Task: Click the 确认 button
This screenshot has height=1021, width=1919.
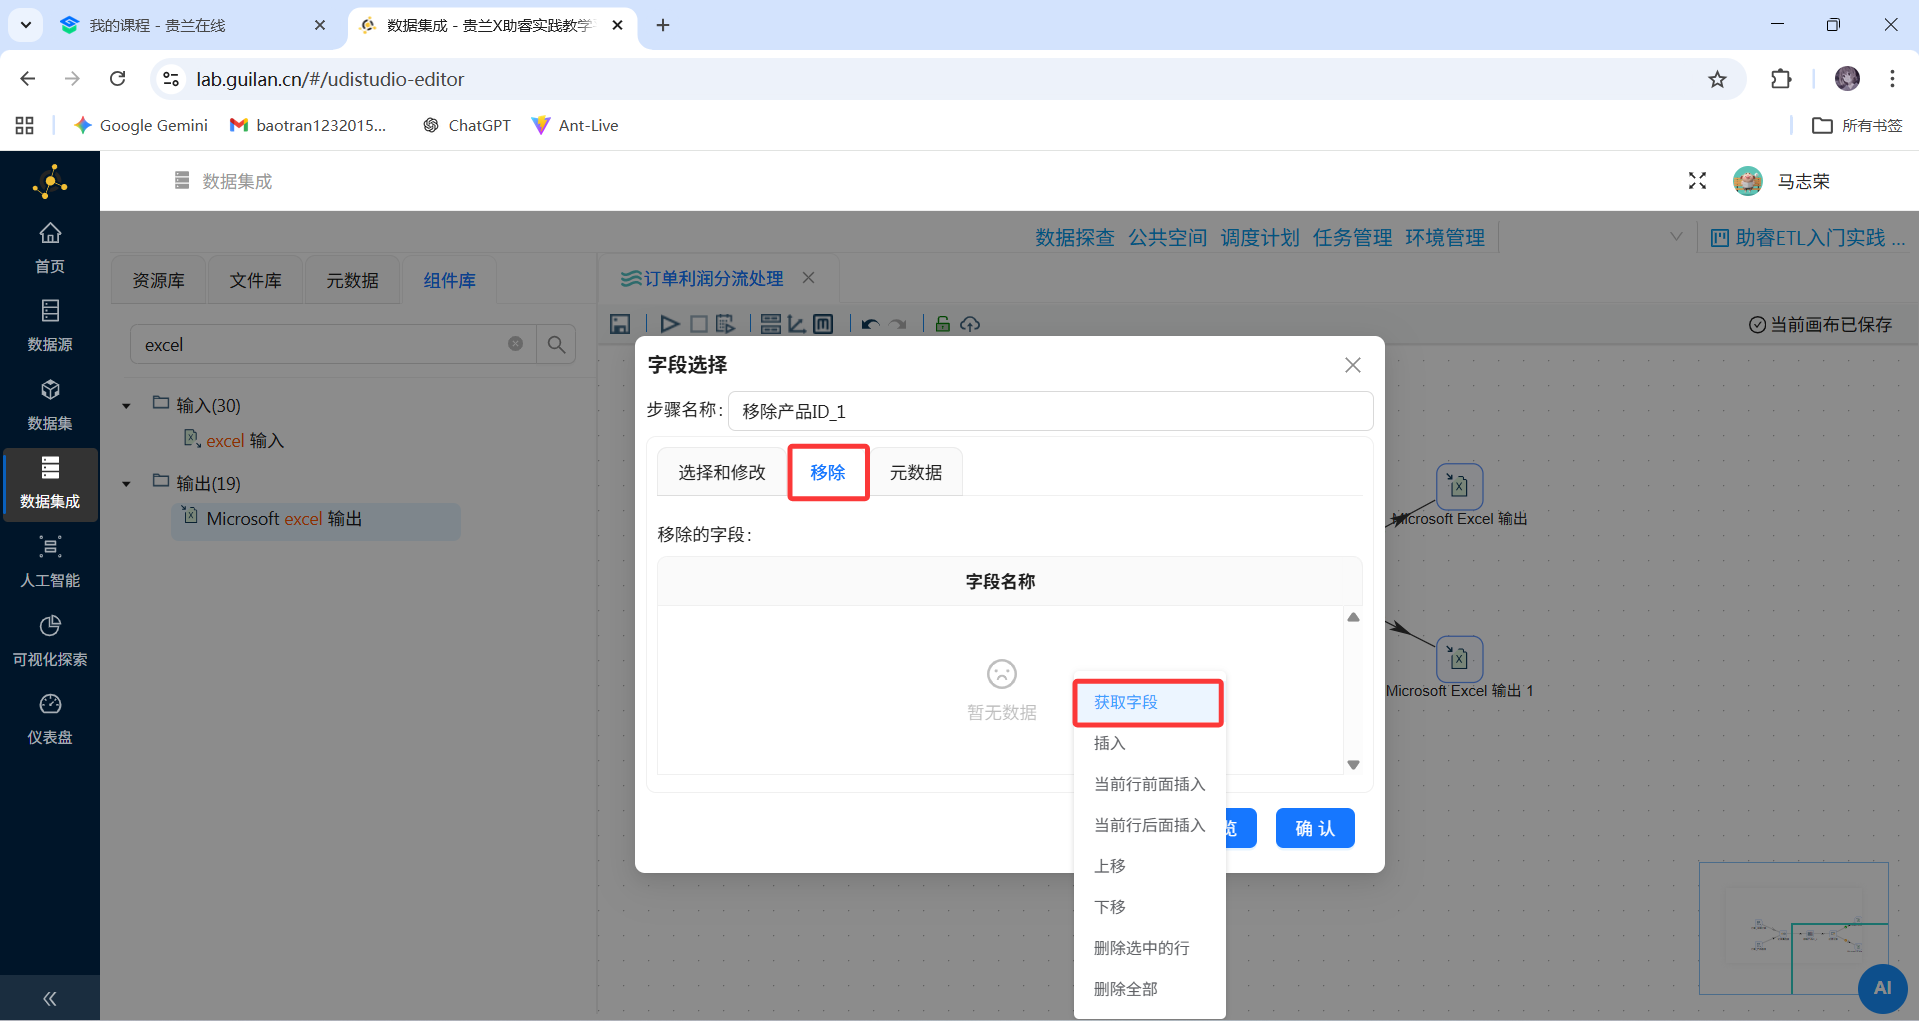Action: point(1315,828)
